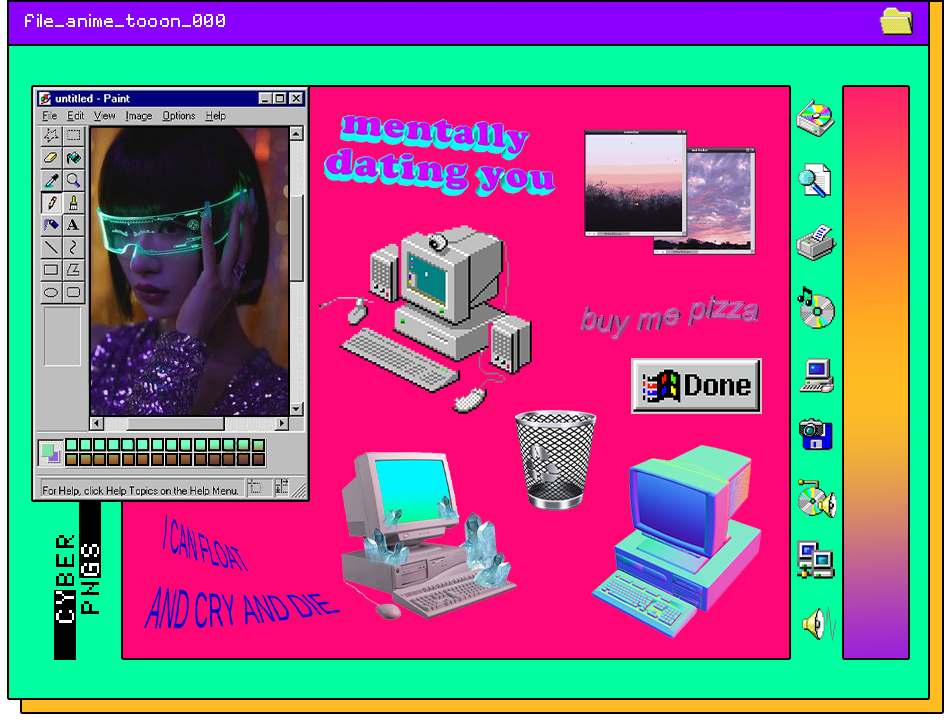Click the "I CAN FLOAT" text
The image size is (950, 723).
(x=205, y=544)
